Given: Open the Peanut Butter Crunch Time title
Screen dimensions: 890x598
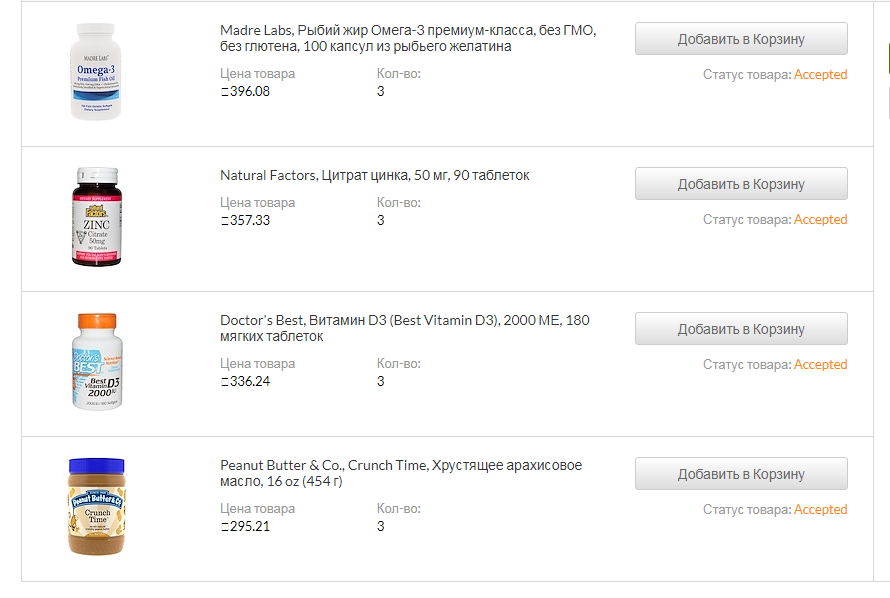Looking at the screenshot, I should (x=401, y=473).
